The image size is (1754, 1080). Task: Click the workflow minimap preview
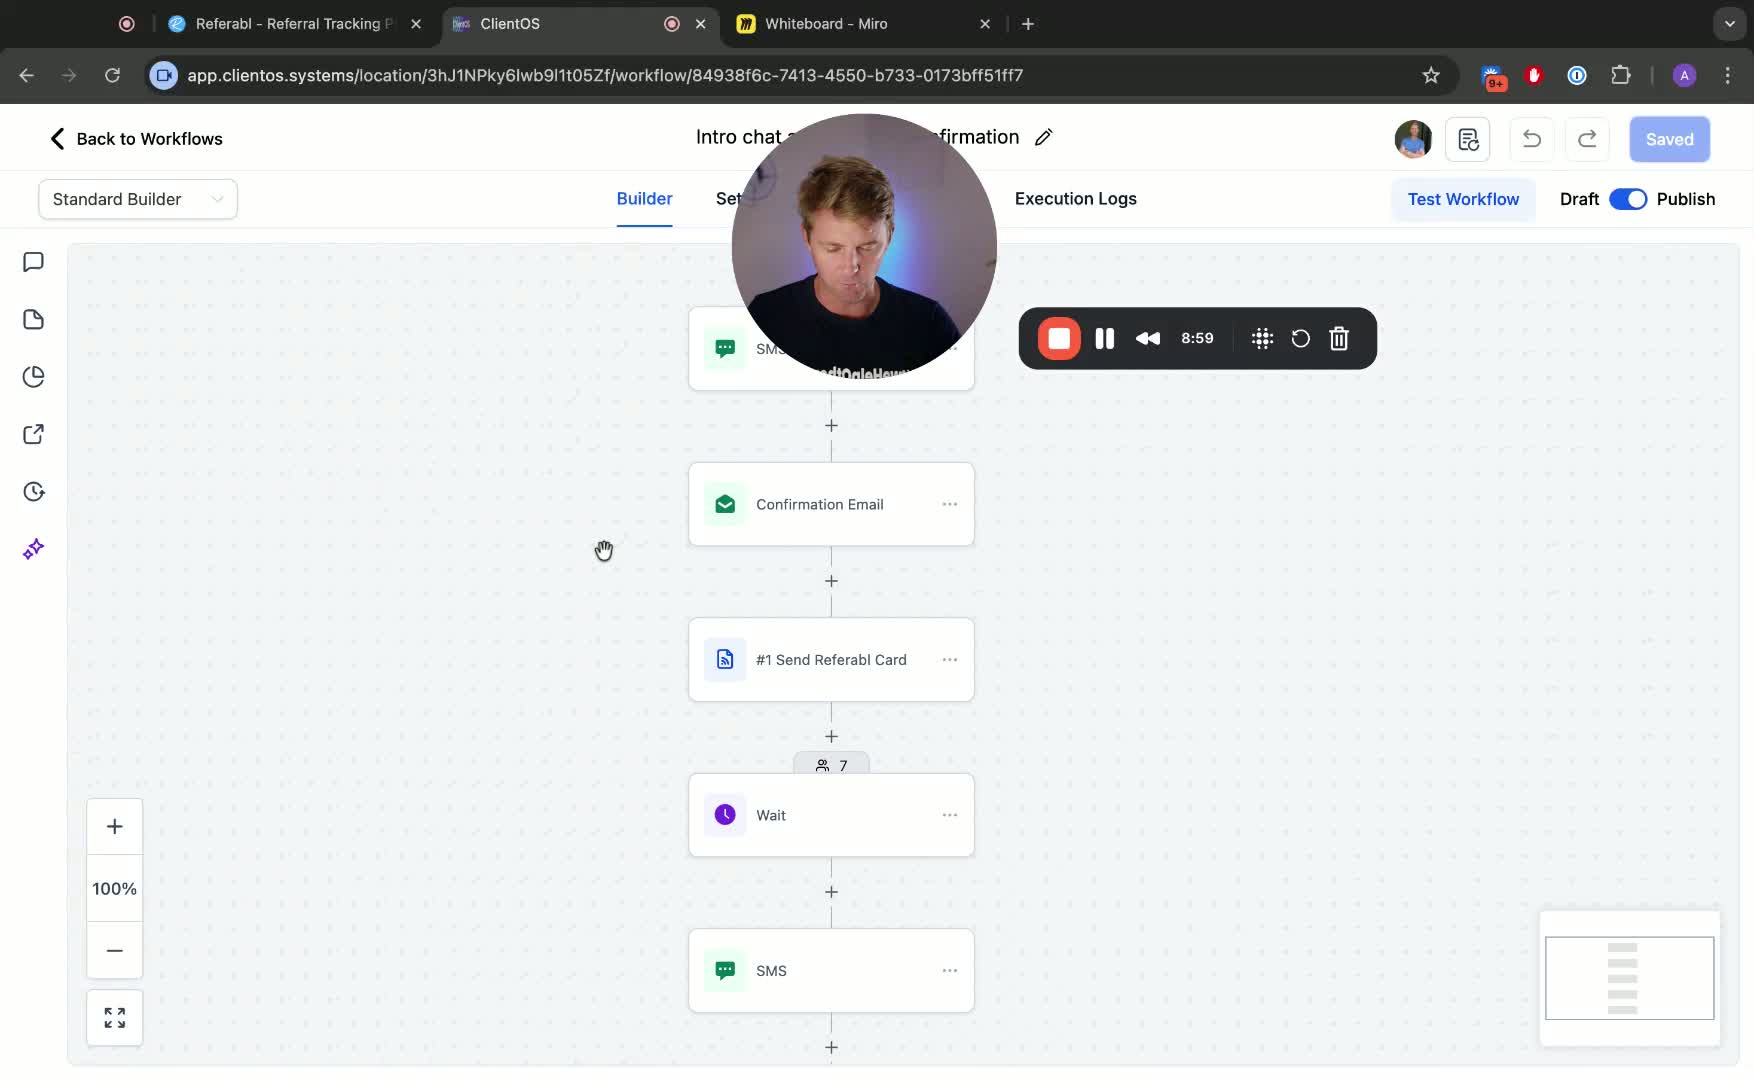point(1630,978)
